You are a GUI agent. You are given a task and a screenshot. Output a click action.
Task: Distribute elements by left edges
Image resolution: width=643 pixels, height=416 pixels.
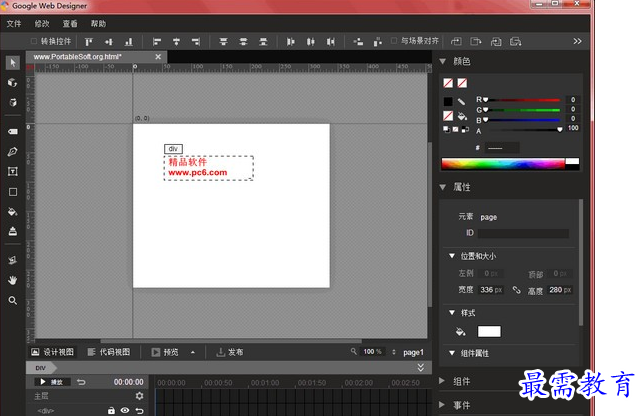tap(291, 41)
